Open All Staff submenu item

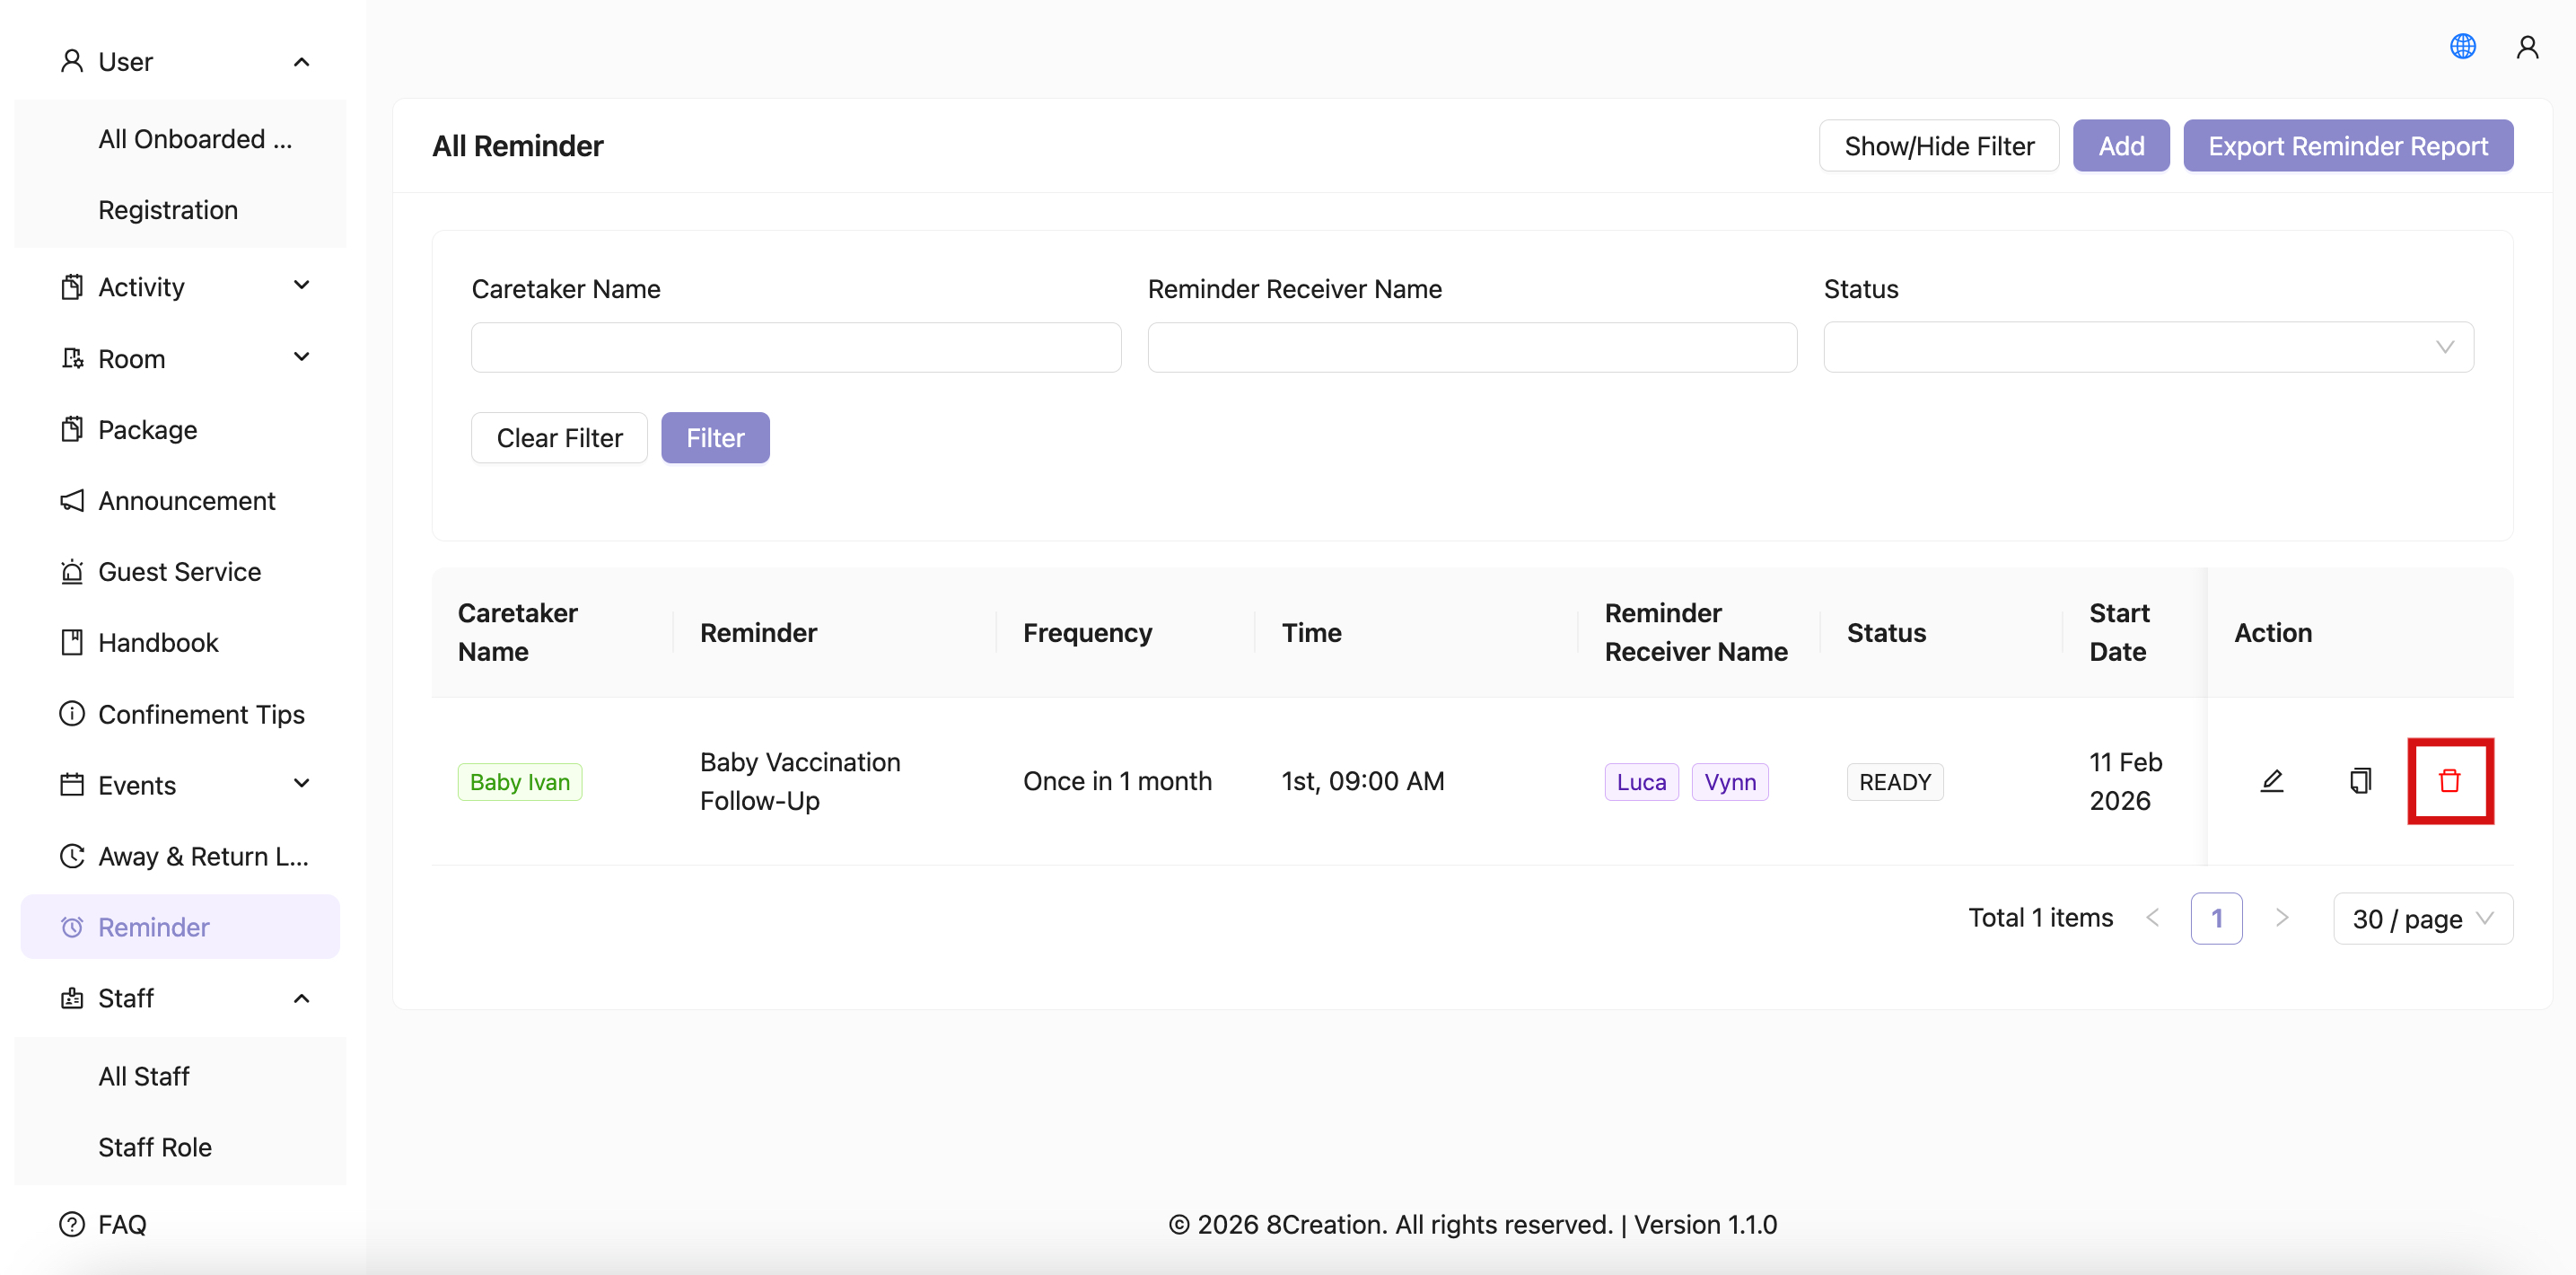[x=144, y=1076]
